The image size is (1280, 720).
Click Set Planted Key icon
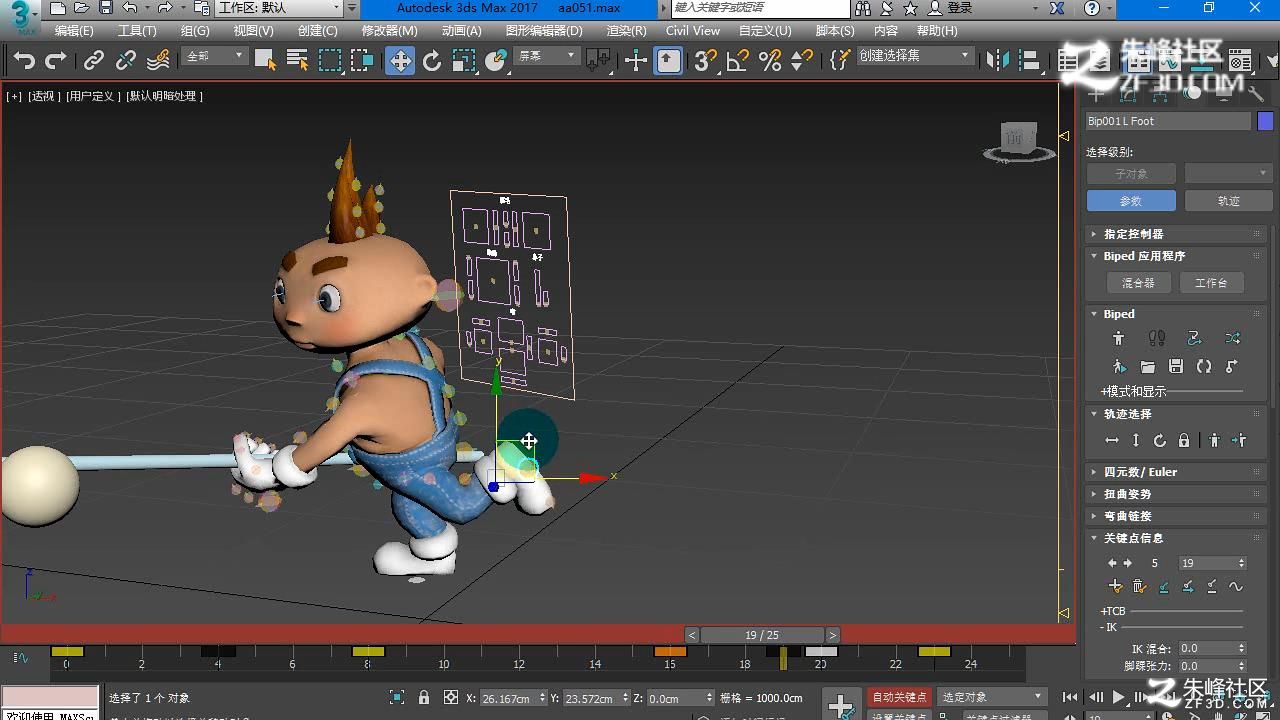[x=1164, y=587]
